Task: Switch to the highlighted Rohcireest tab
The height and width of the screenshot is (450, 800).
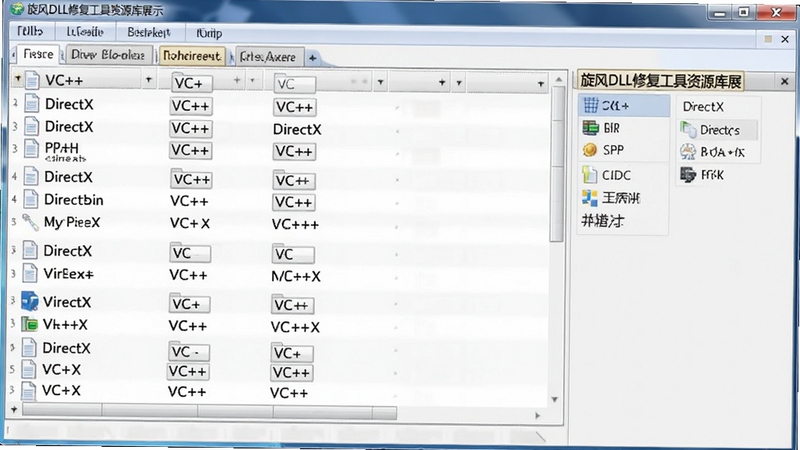Action: coord(192,56)
